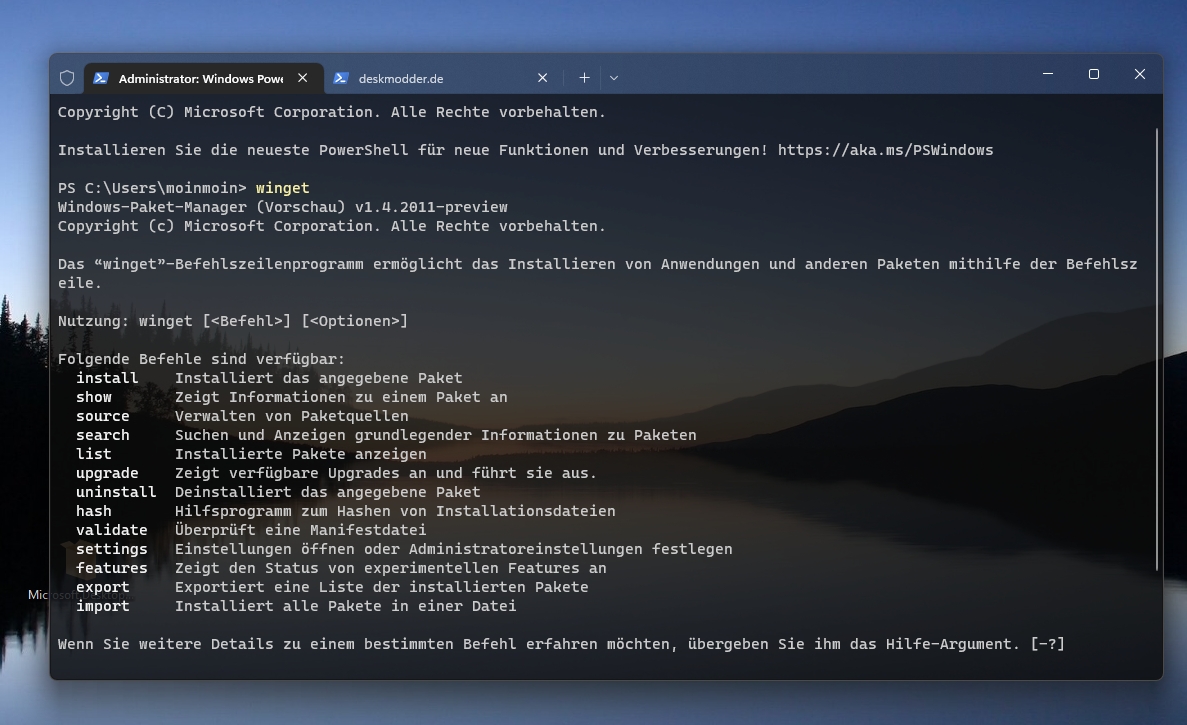
Task: Click the 'hash' command name
Action: point(94,511)
